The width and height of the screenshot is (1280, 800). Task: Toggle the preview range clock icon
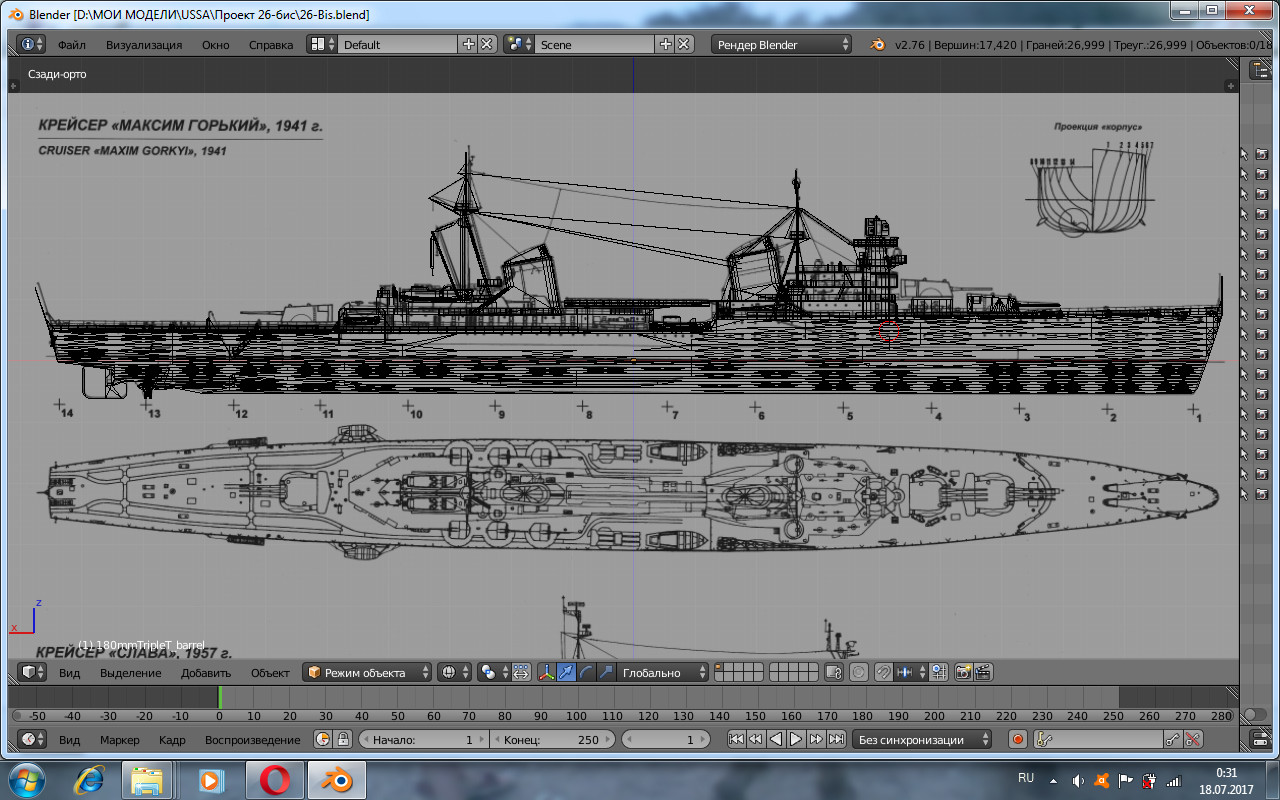pyautogui.click(x=323, y=739)
